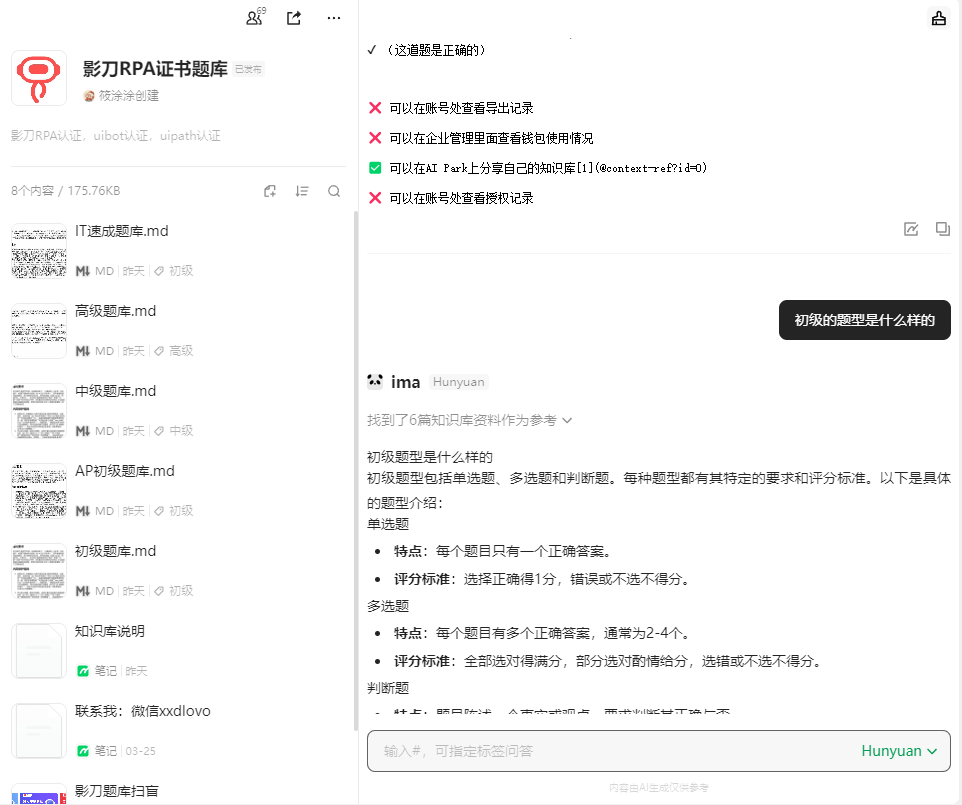Click the red X beside 可以在账号处查看授权记录
The height and width of the screenshot is (805, 962).
pos(375,198)
